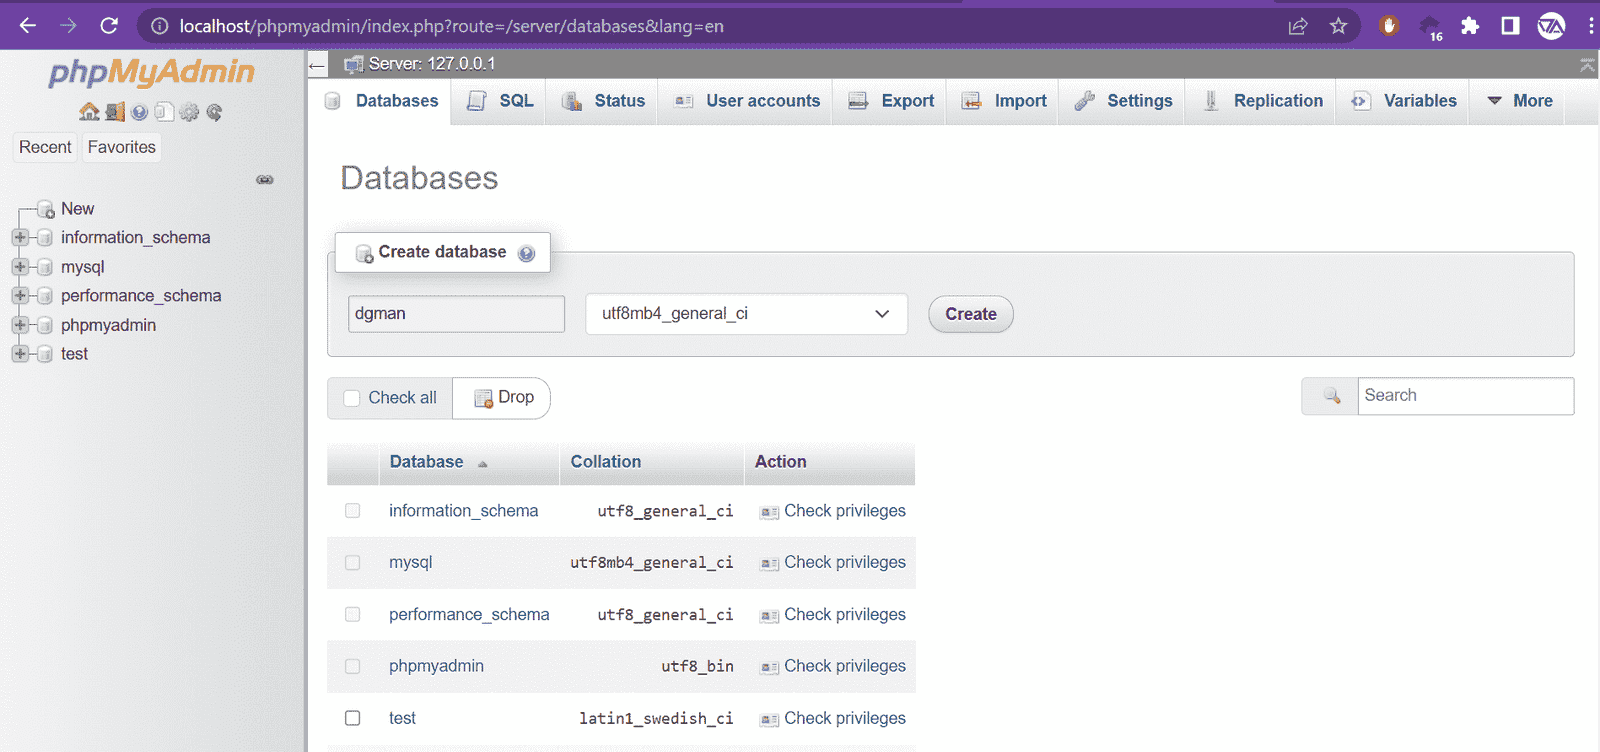Click the database name field containing dgman
This screenshot has width=1600, height=752.
456,314
